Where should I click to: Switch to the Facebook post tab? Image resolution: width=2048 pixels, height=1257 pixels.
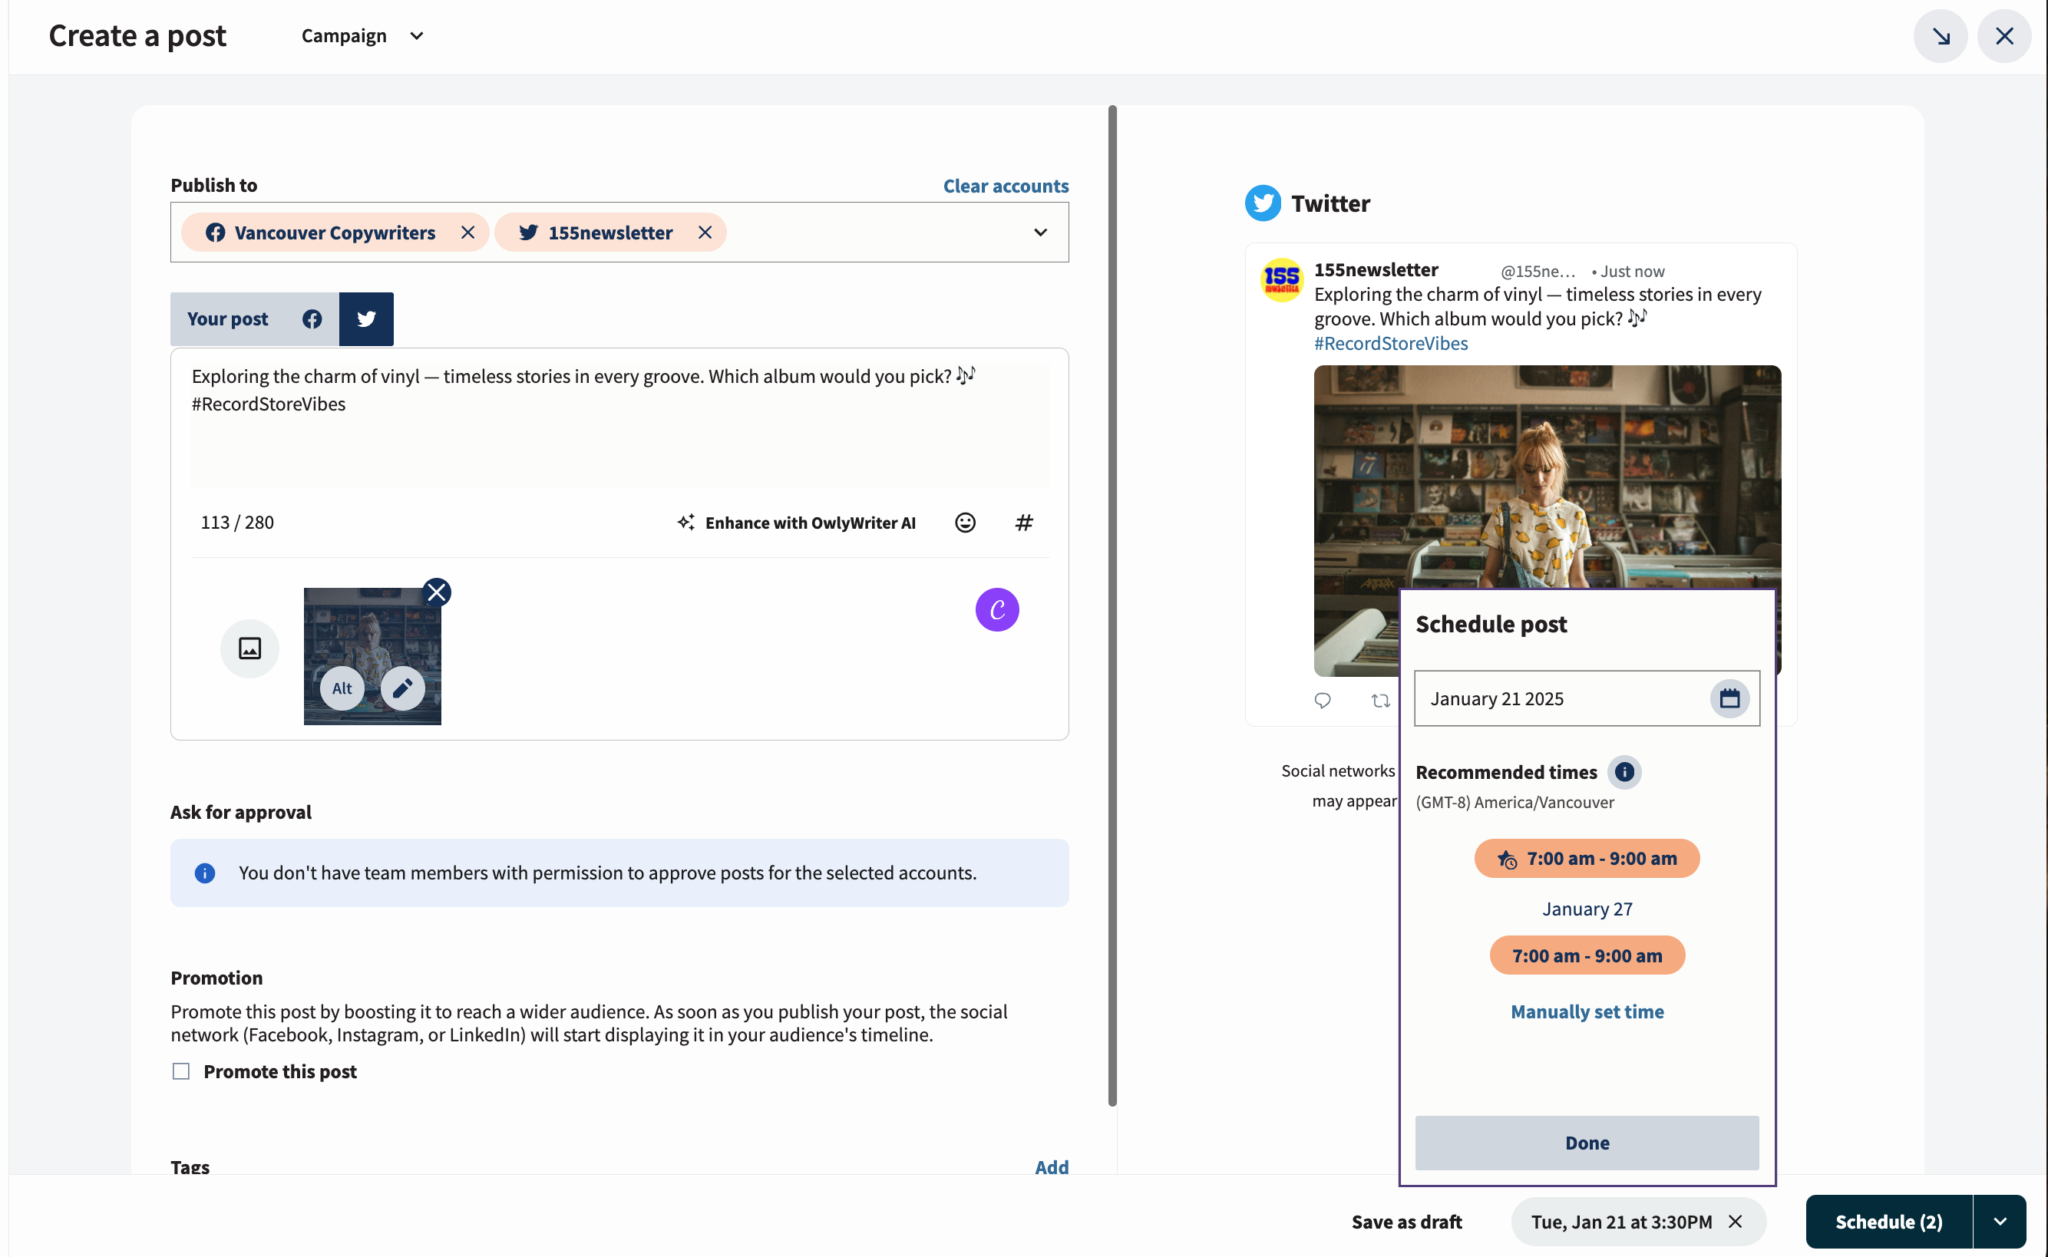click(311, 318)
